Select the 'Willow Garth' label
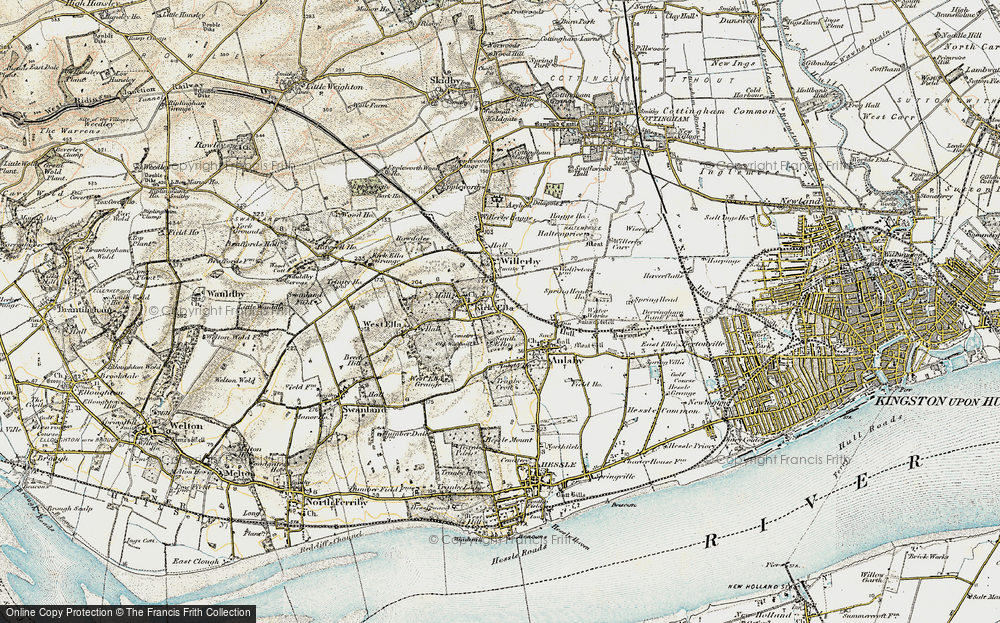Viewport: 1000px width, 623px height. click(x=871, y=577)
